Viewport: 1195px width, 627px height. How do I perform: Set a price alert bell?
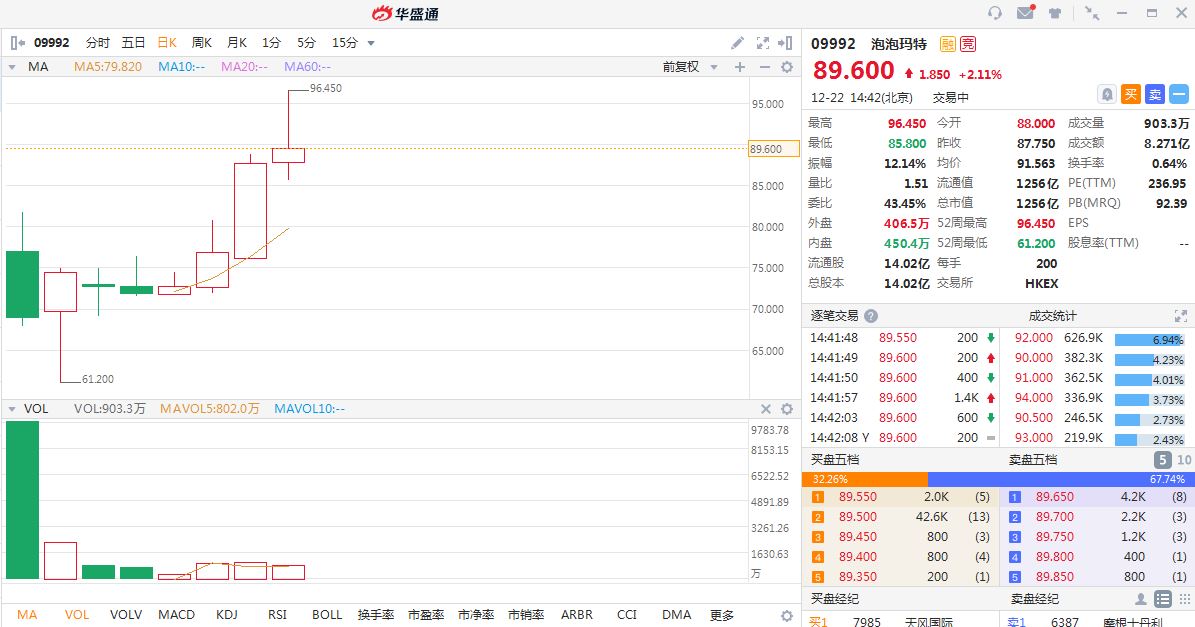1107,94
